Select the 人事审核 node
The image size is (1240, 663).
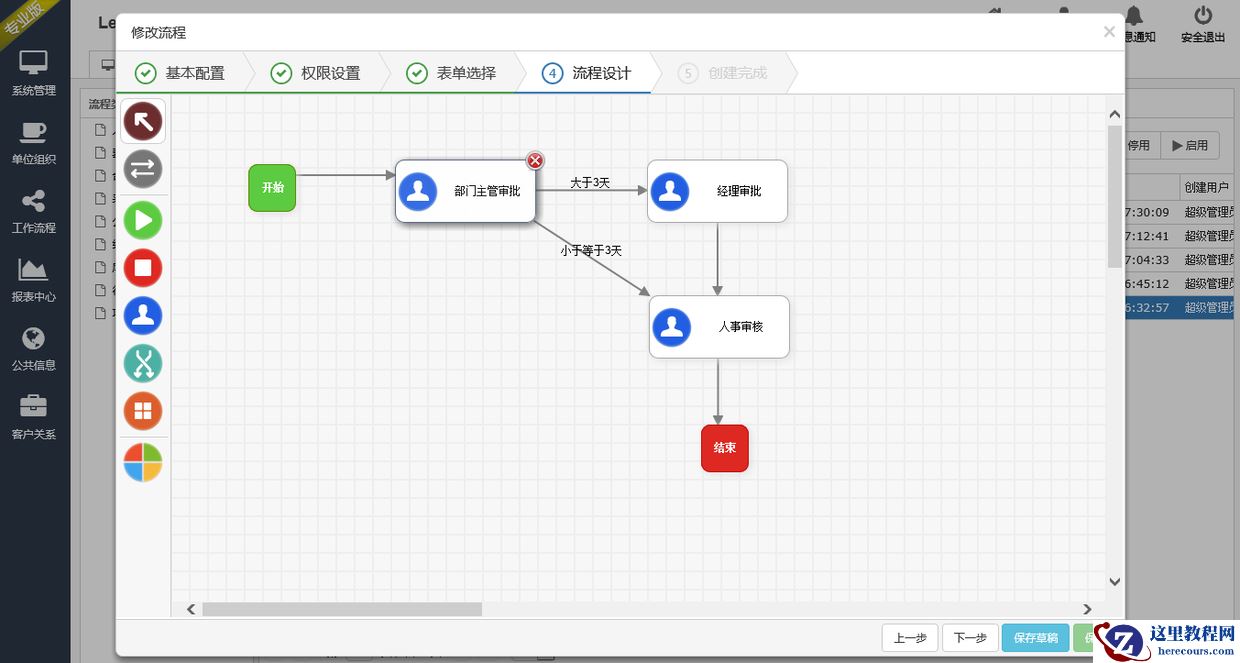tap(719, 327)
